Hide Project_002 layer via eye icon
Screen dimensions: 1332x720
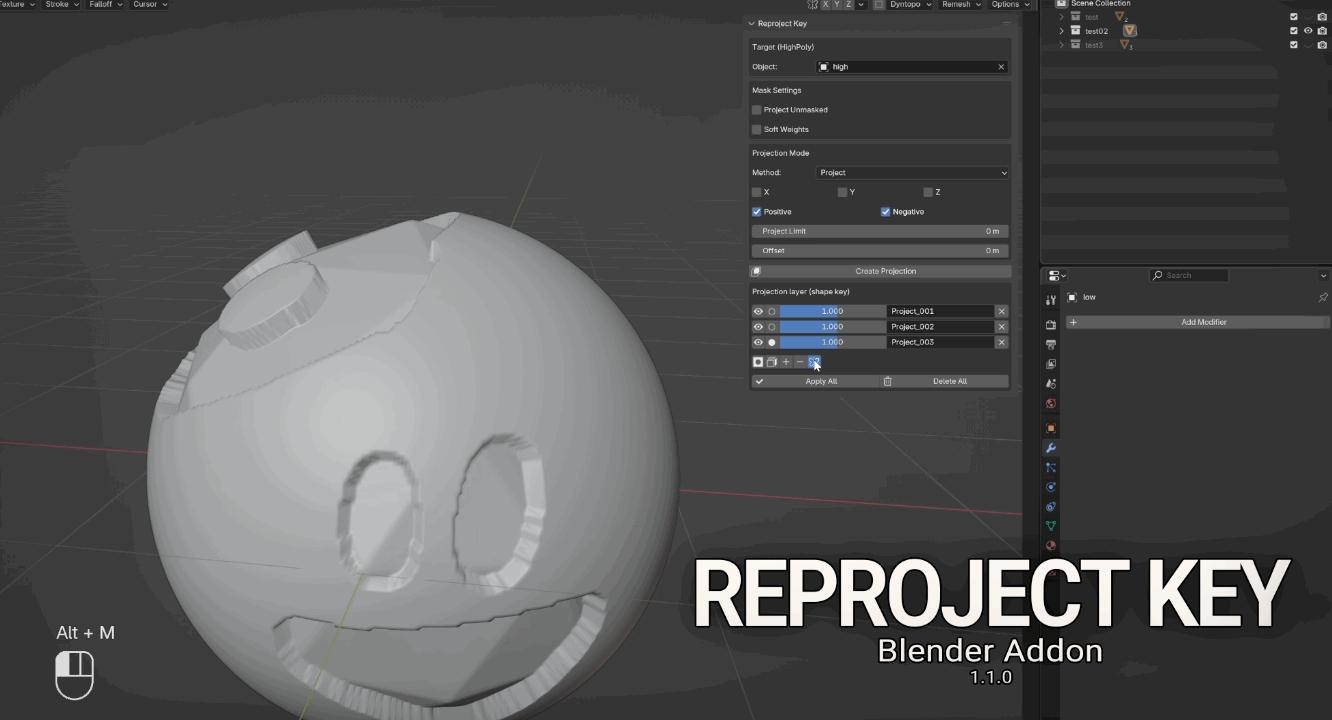[x=758, y=327]
